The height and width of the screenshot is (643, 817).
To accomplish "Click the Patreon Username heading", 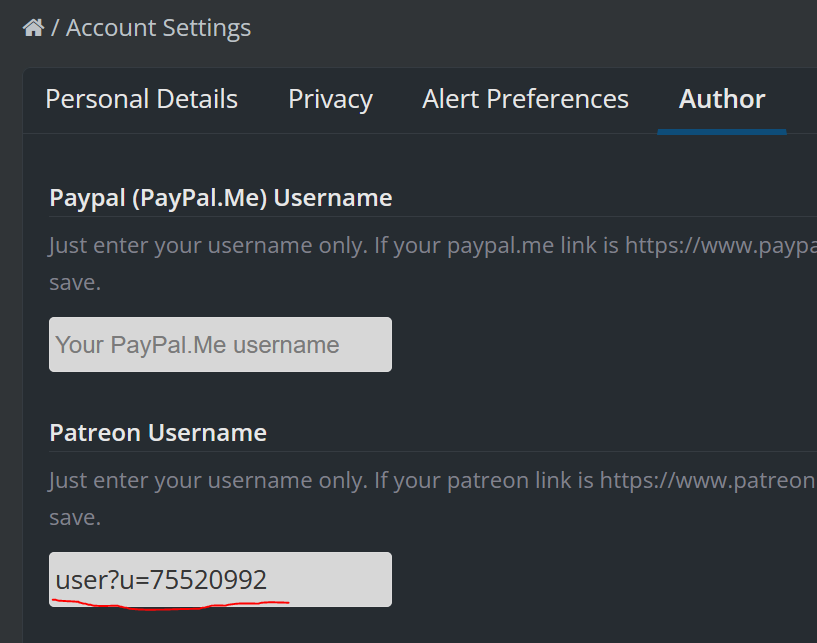I will 158,433.
